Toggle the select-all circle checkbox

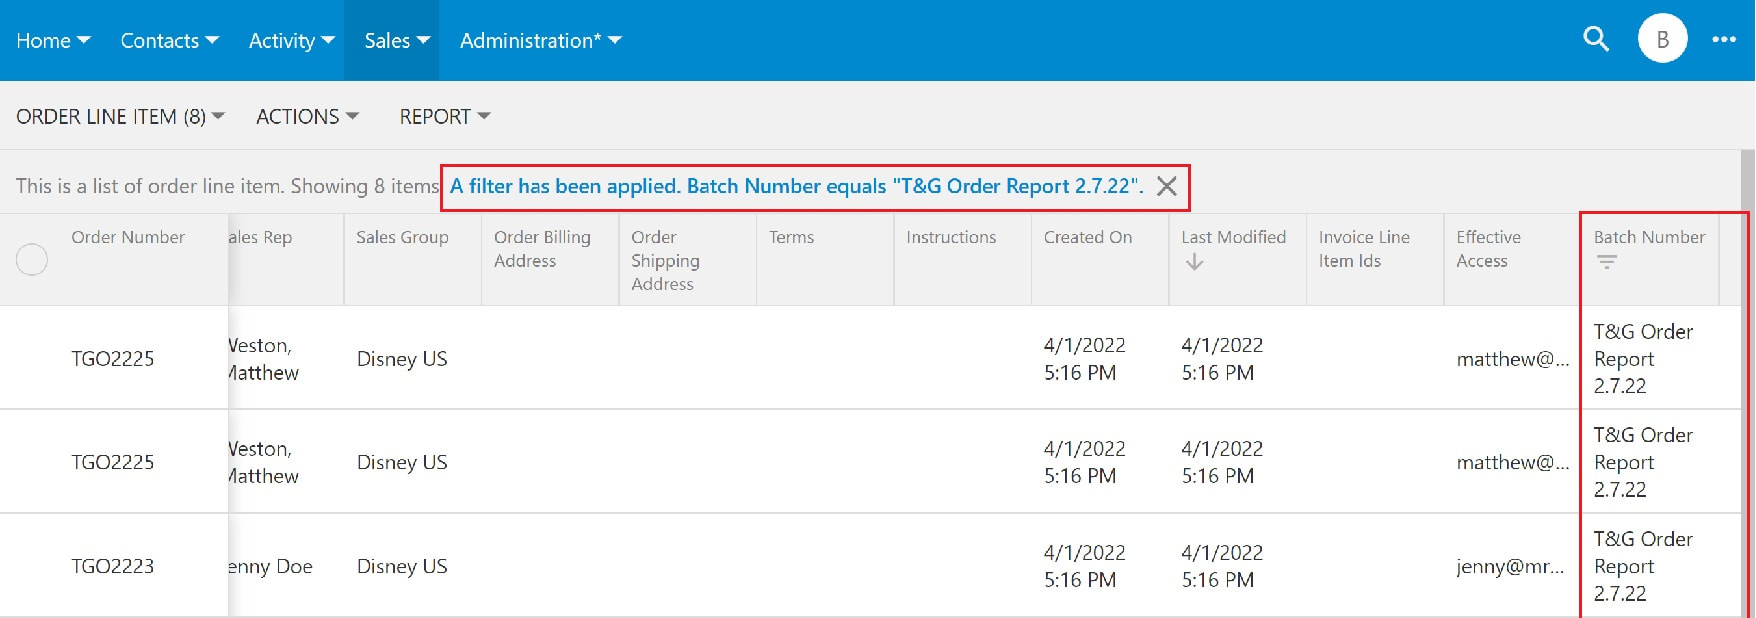tap(32, 260)
